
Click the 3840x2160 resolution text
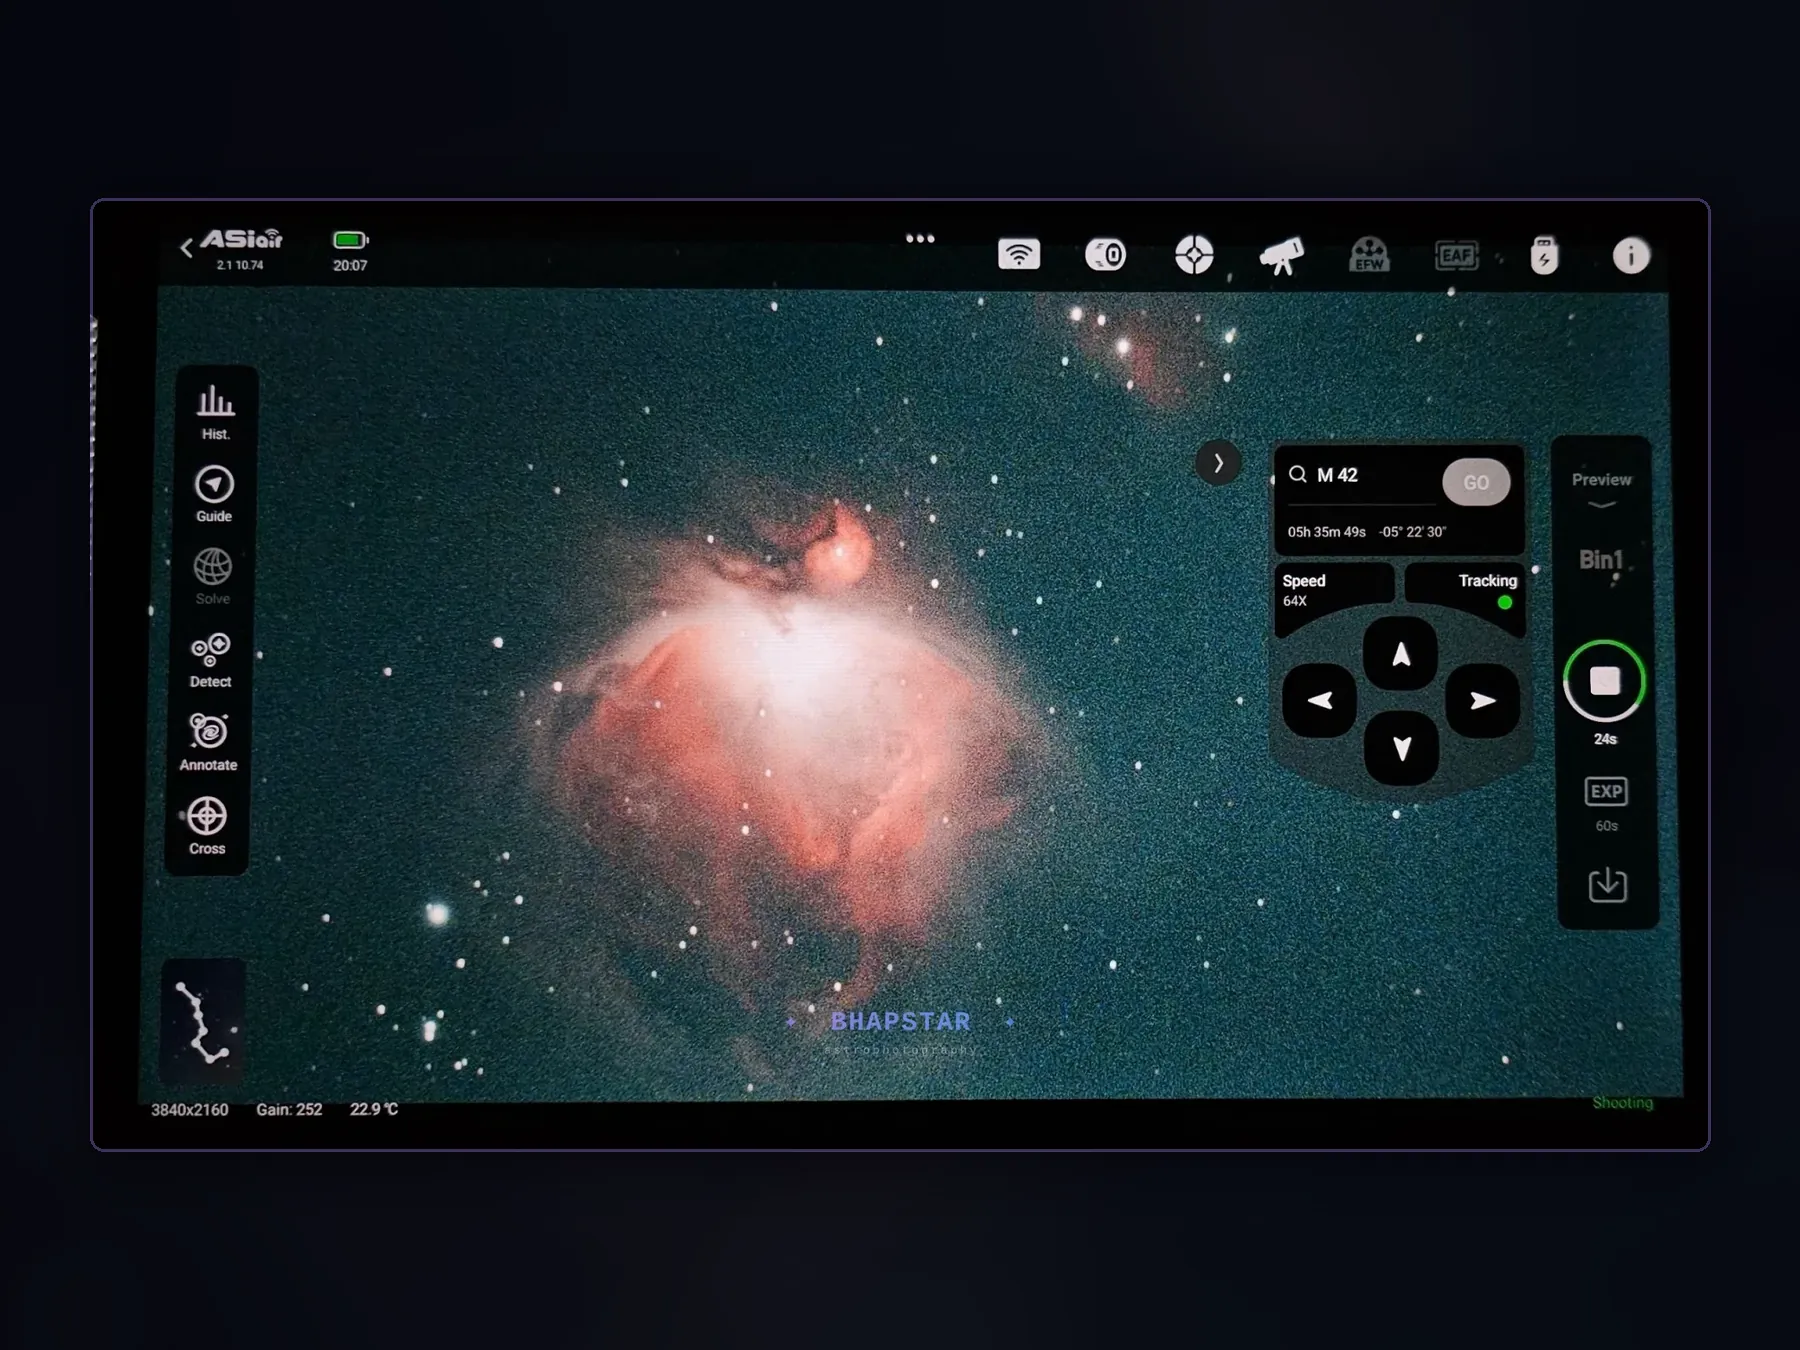coord(189,1109)
